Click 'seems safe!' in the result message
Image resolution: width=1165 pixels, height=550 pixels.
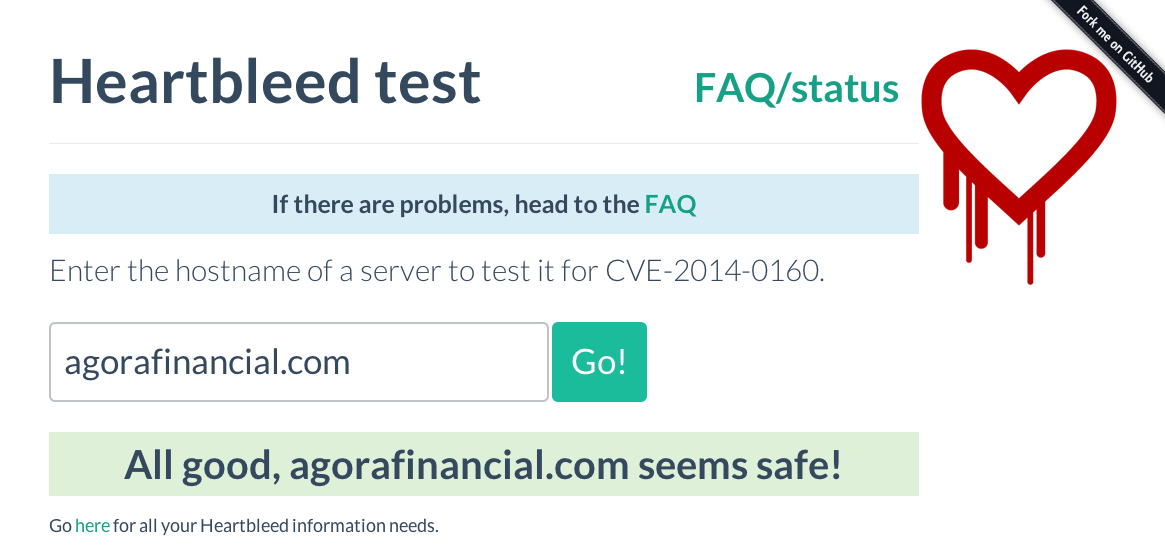739,464
